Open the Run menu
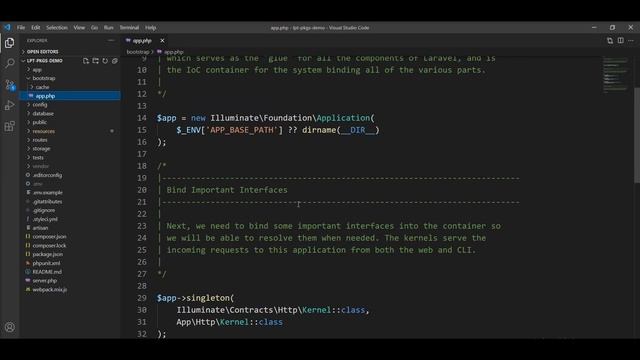The image size is (640, 360). (109, 28)
